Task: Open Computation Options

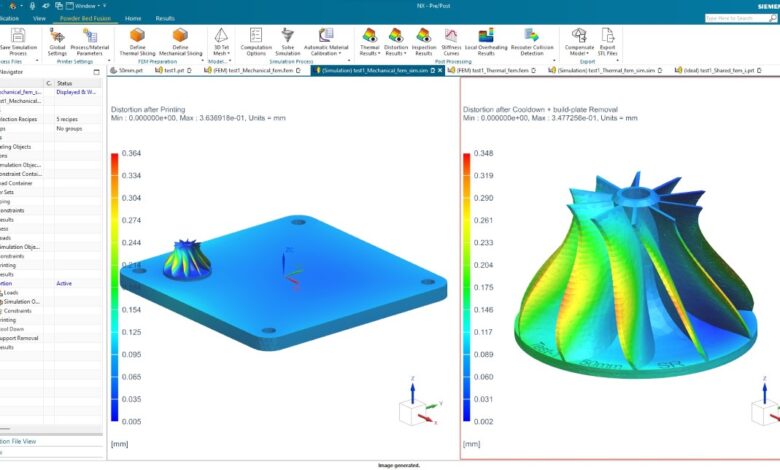Action: (256, 36)
